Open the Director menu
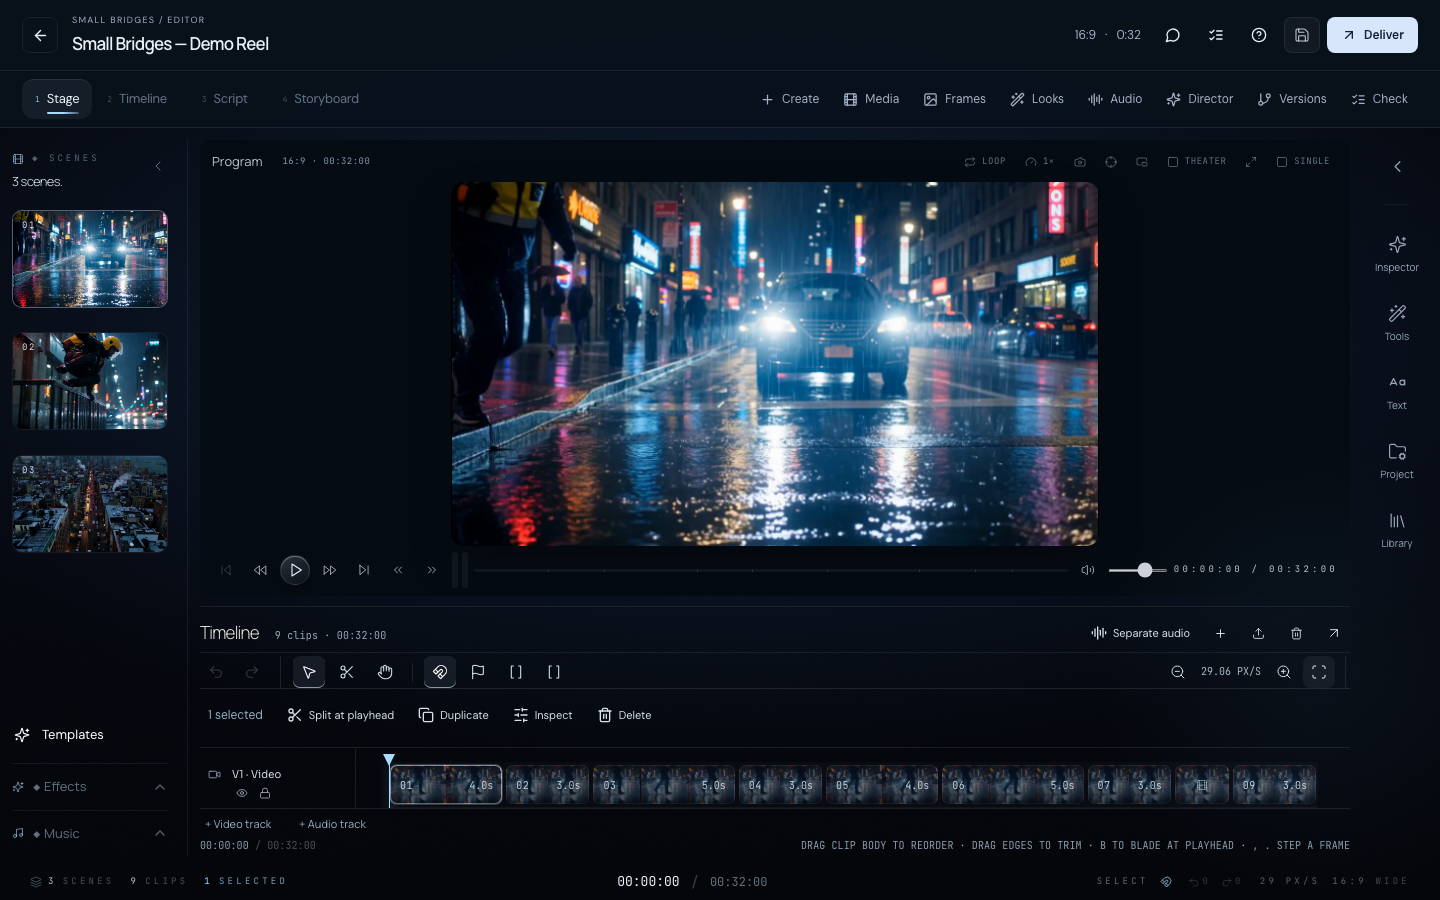1440x900 pixels. coord(1200,99)
